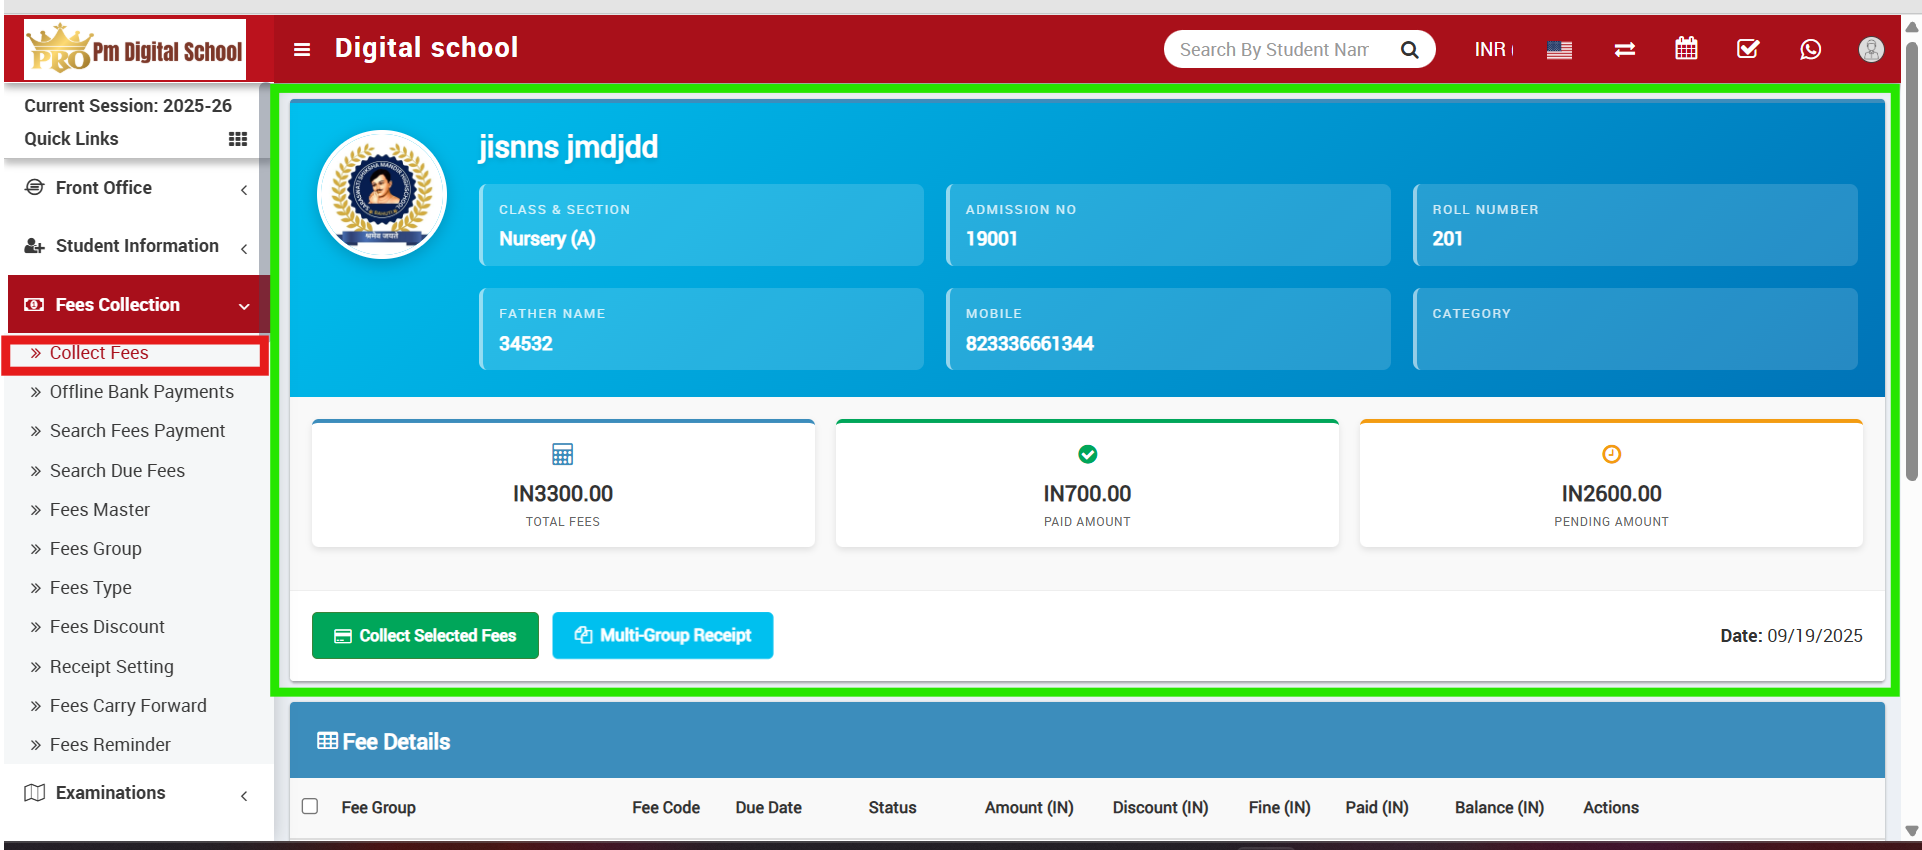Collapse the Fees Collection menu
Image resolution: width=1922 pixels, height=850 pixels.
click(x=137, y=305)
